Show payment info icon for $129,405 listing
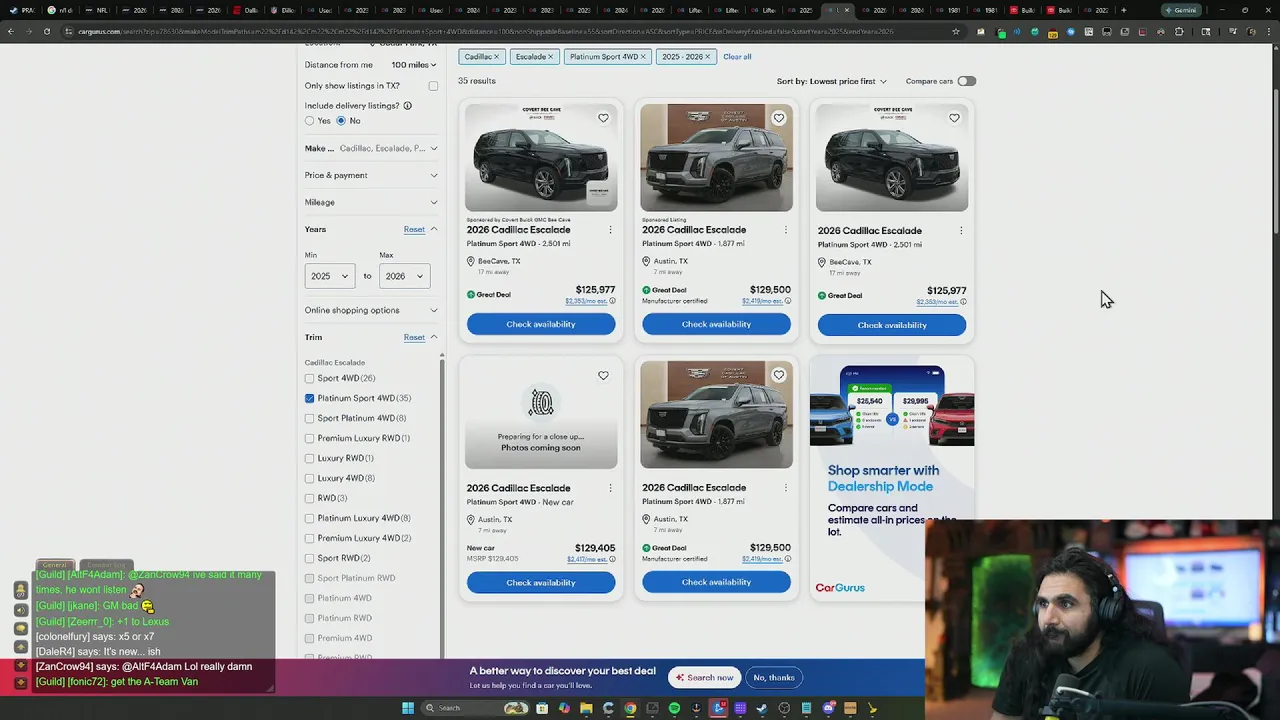Viewport: 1280px width, 720px height. click(x=612, y=559)
